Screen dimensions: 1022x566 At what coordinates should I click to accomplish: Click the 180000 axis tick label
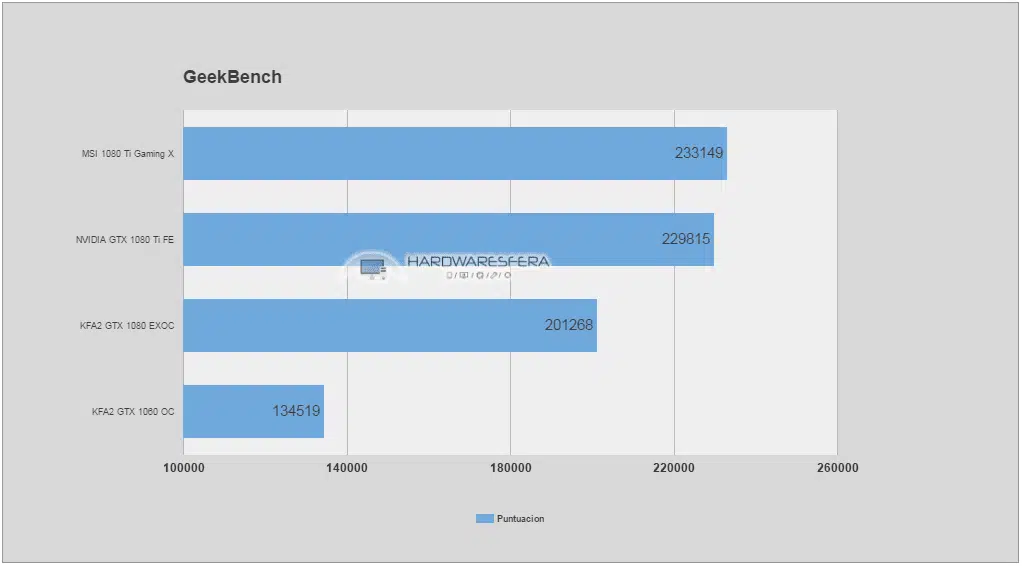(x=510, y=468)
